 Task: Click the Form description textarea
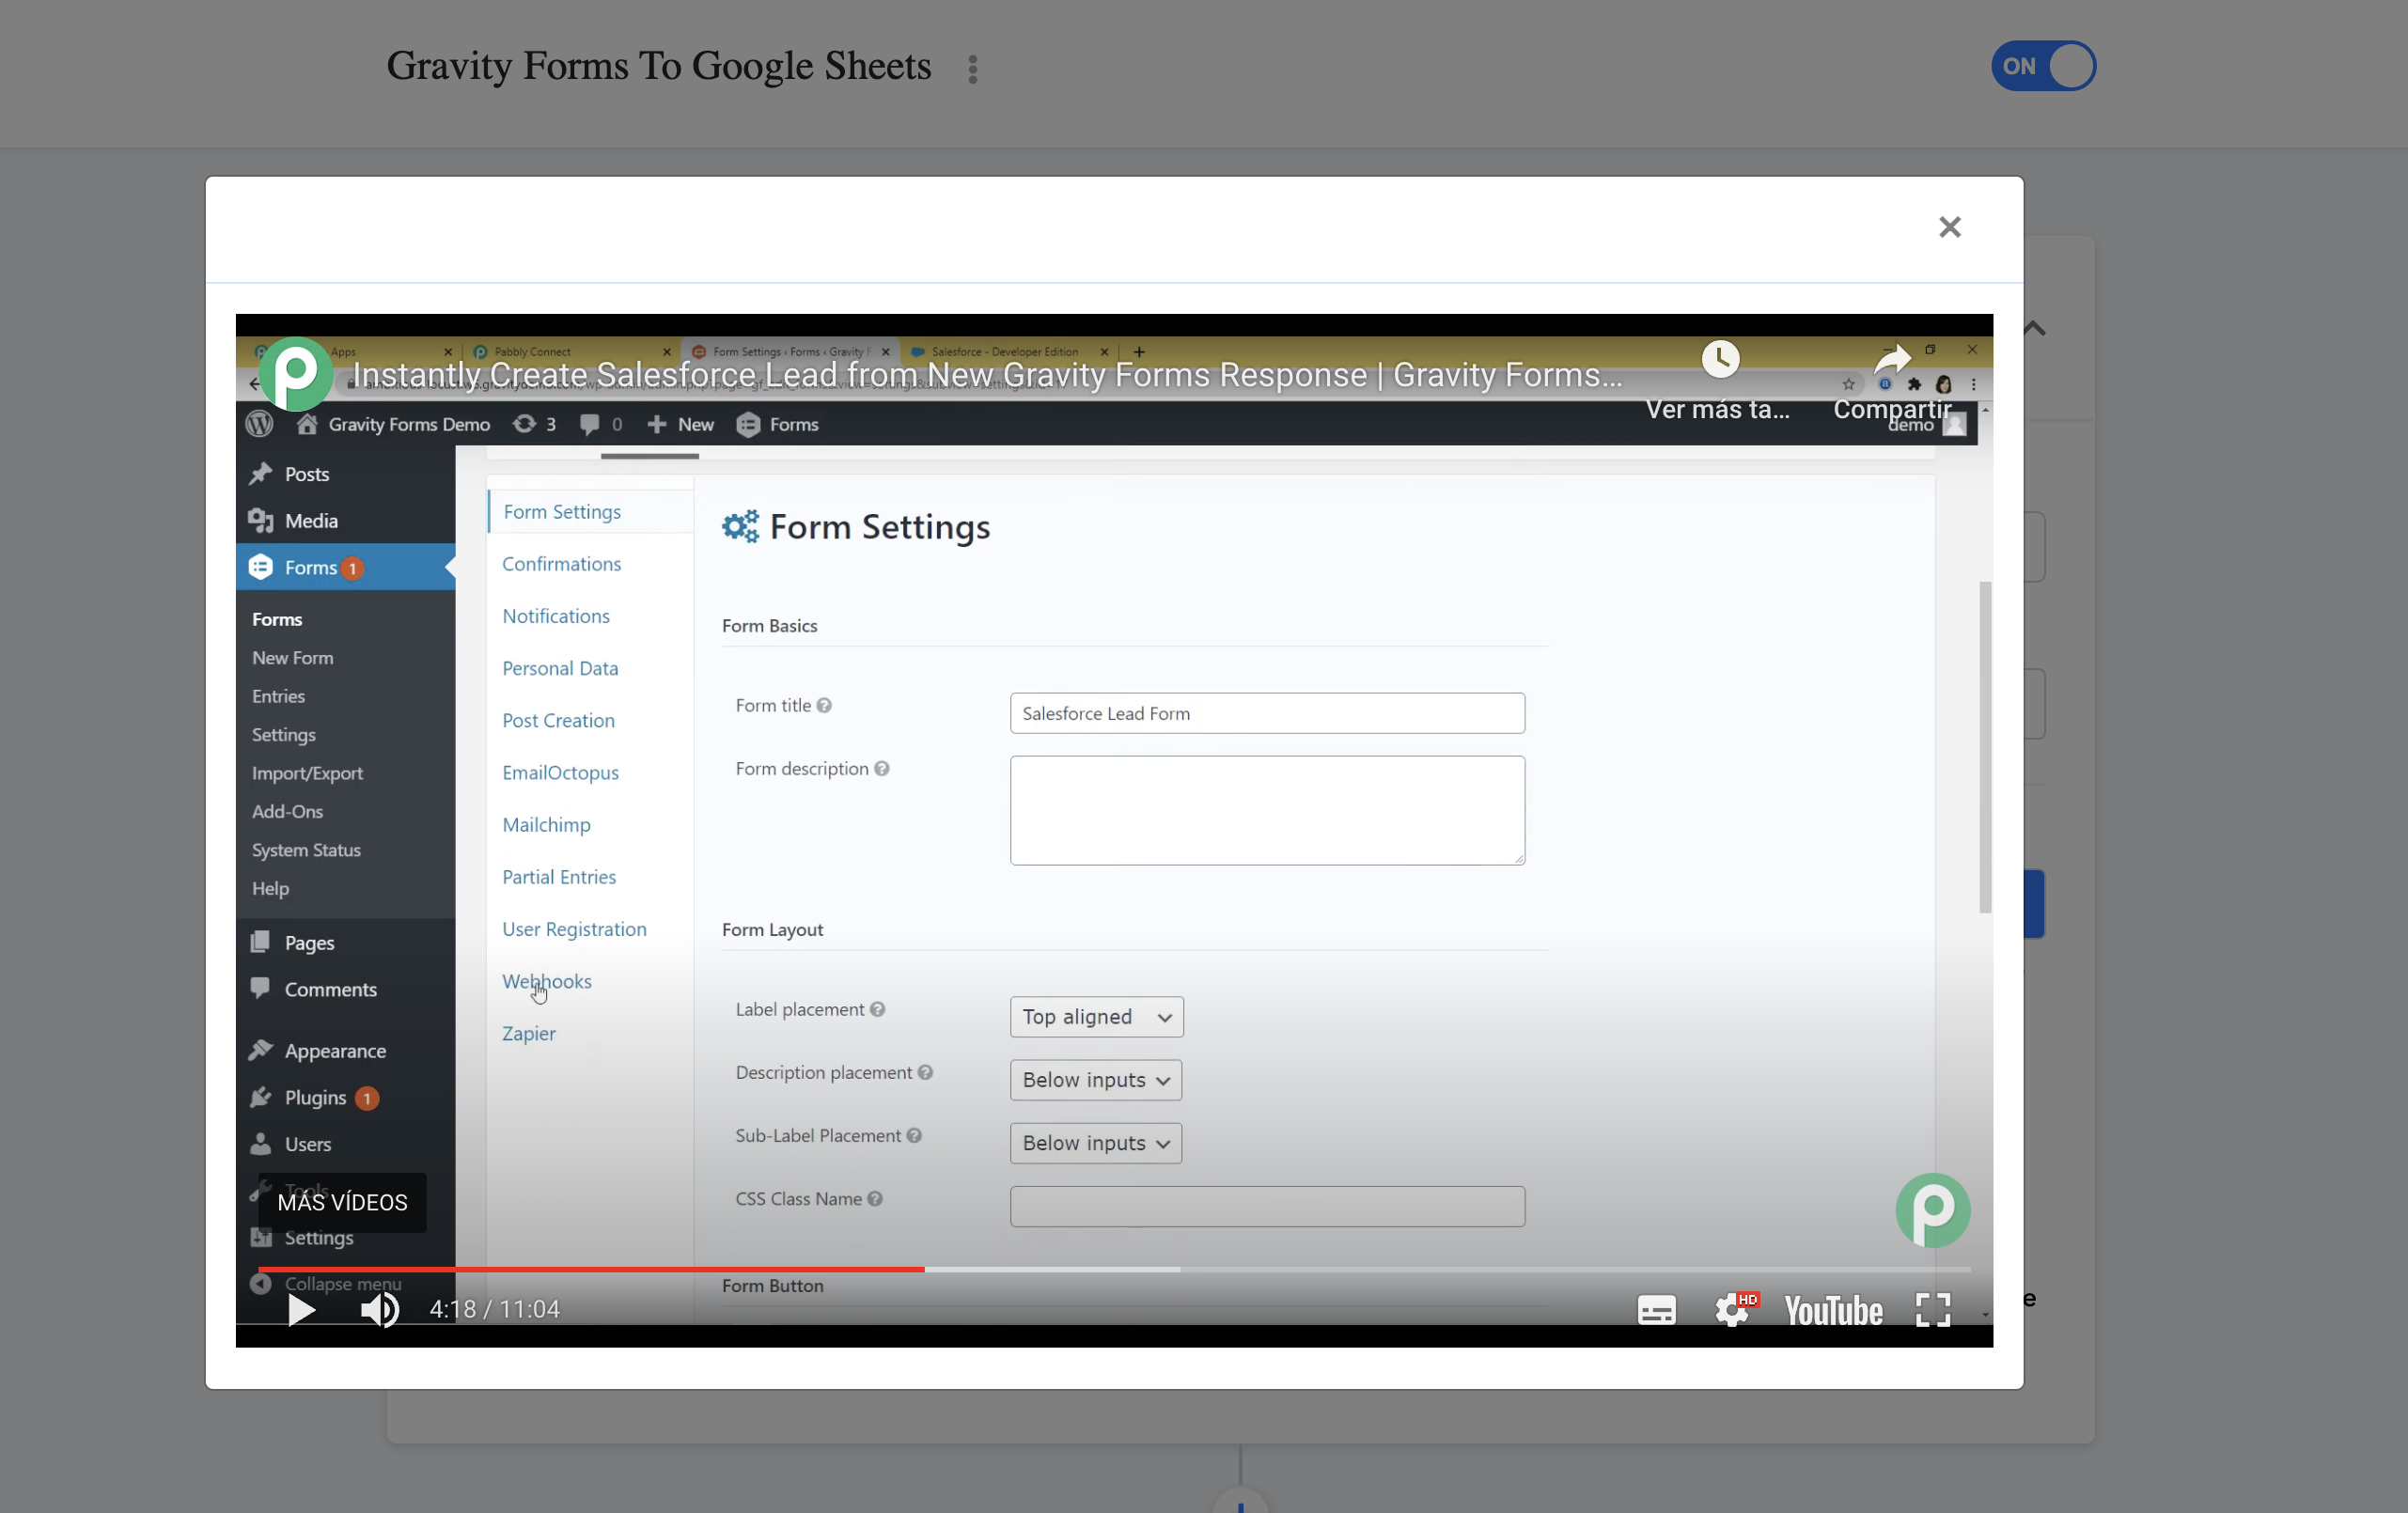[x=1267, y=811]
